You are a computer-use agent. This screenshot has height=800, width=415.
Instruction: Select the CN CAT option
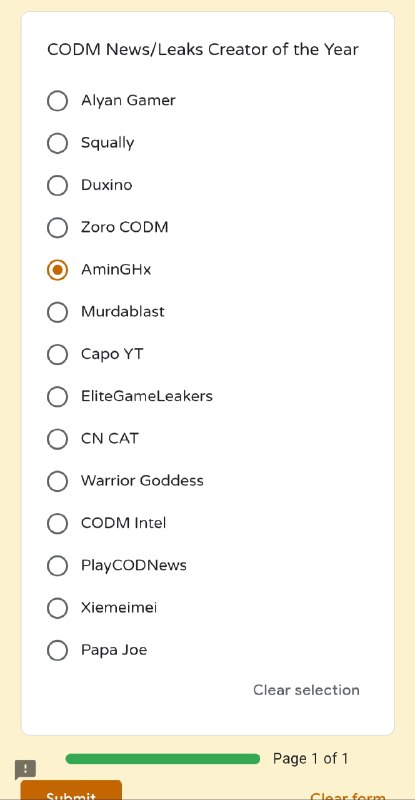tap(57, 439)
